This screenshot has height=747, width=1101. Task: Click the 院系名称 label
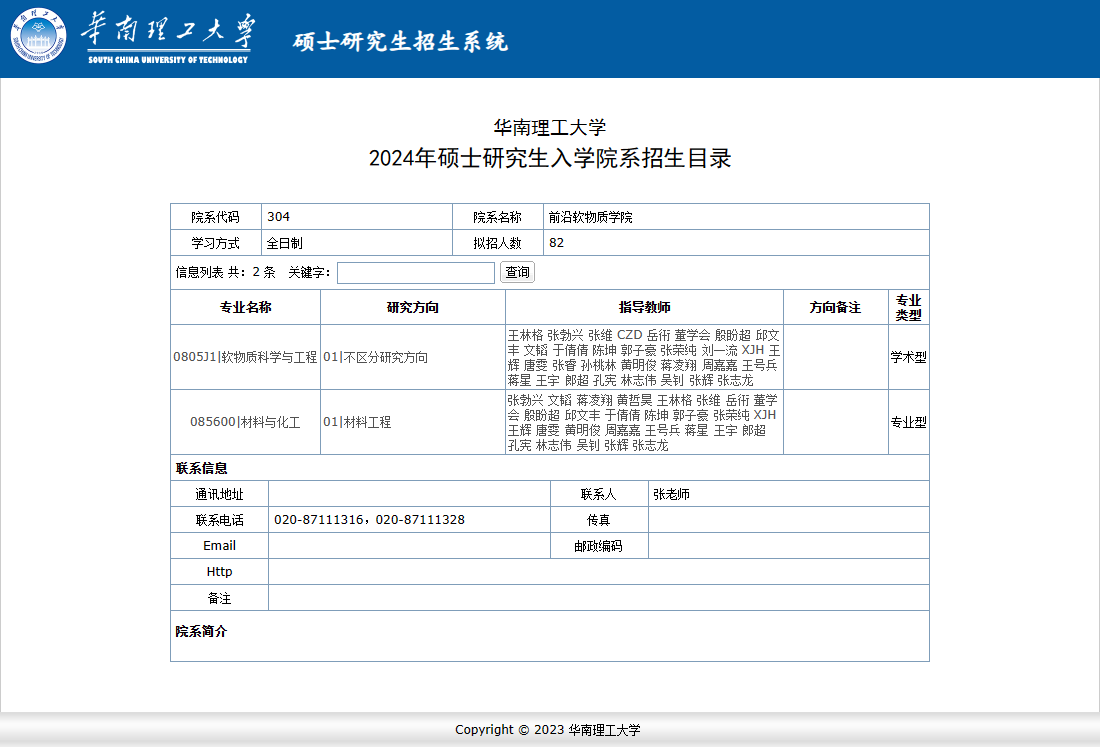tap(498, 217)
